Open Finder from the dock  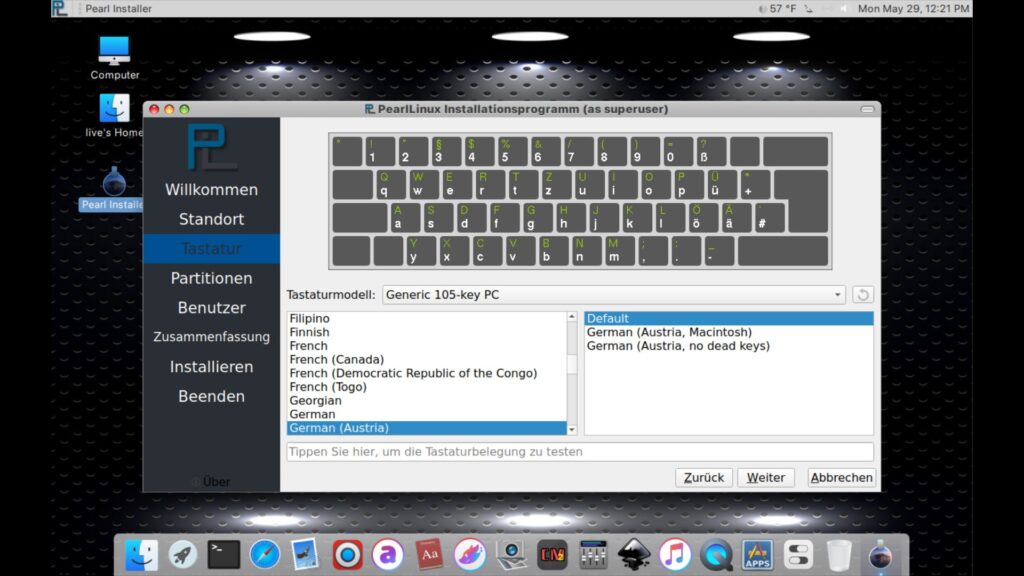tap(142, 554)
